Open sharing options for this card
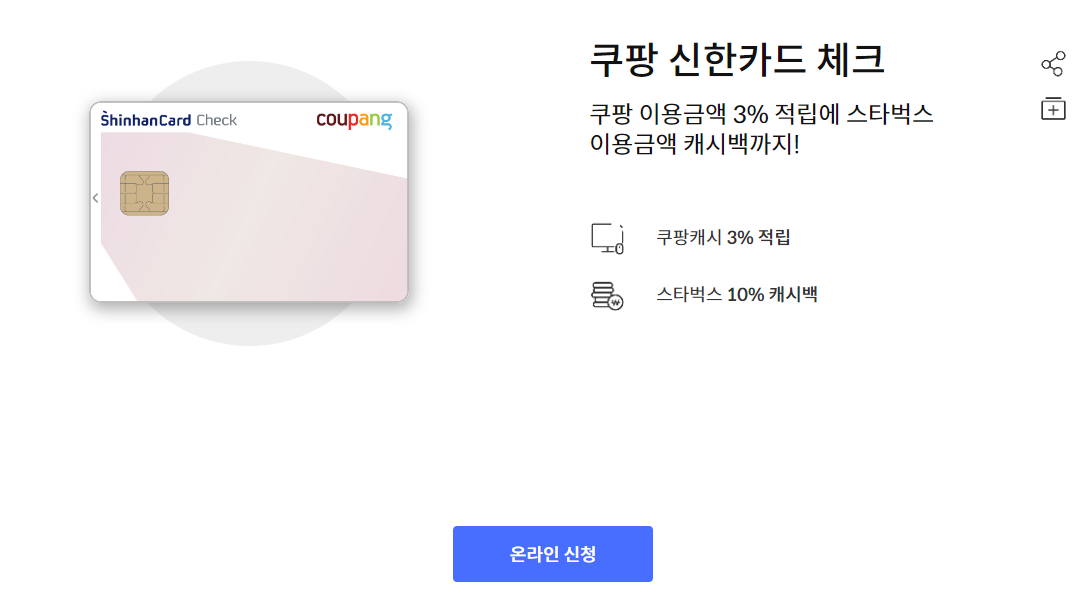Viewport: 1092px width, 610px height. coord(1053,62)
